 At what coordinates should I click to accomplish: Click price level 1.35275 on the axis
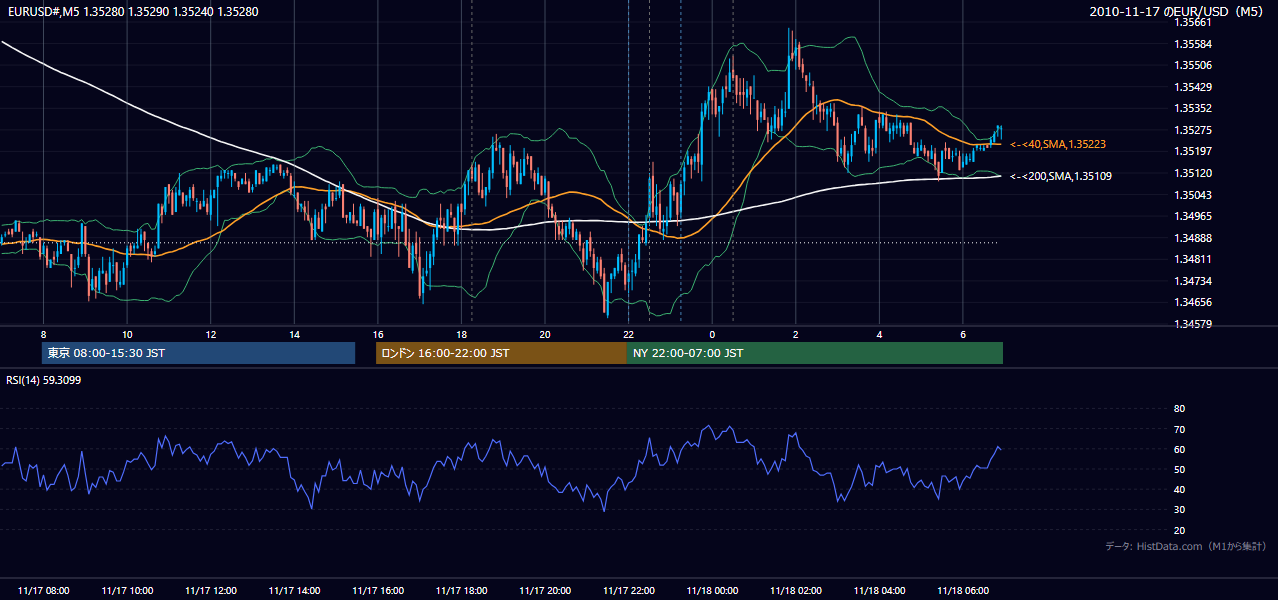[x=1195, y=130]
